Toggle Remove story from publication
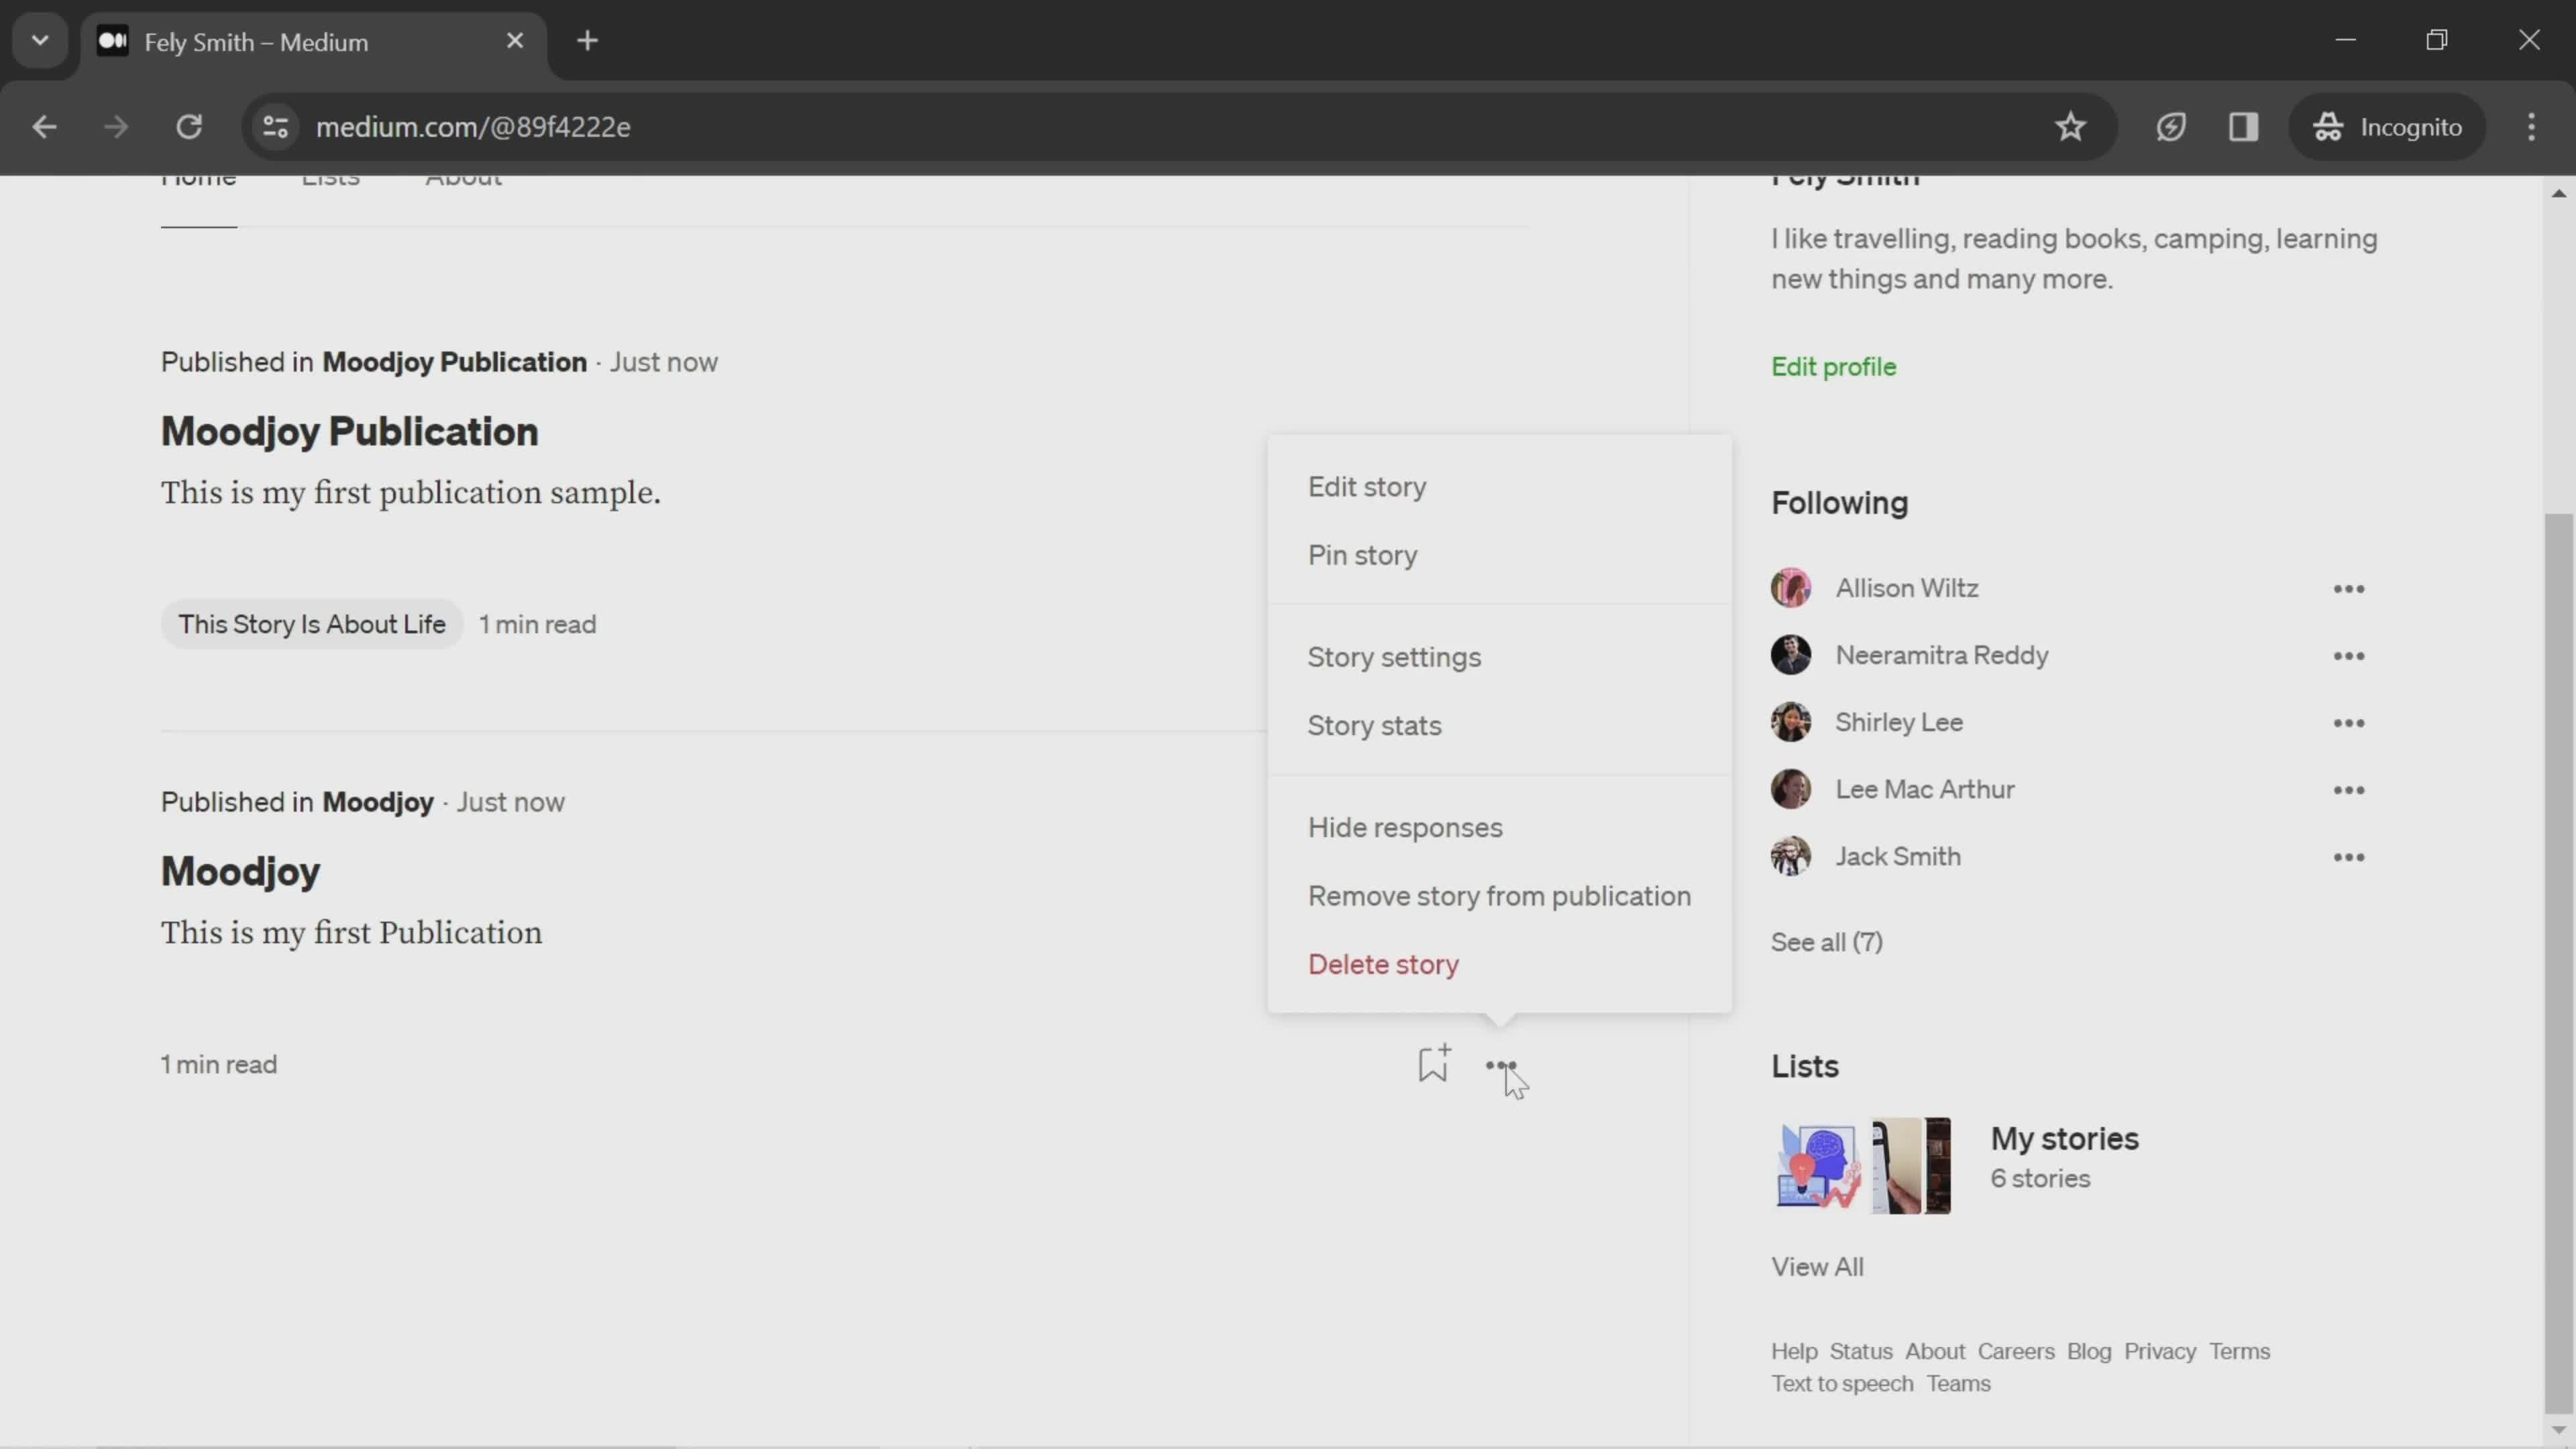This screenshot has width=2576, height=1449. click(x=1500, y=894)
